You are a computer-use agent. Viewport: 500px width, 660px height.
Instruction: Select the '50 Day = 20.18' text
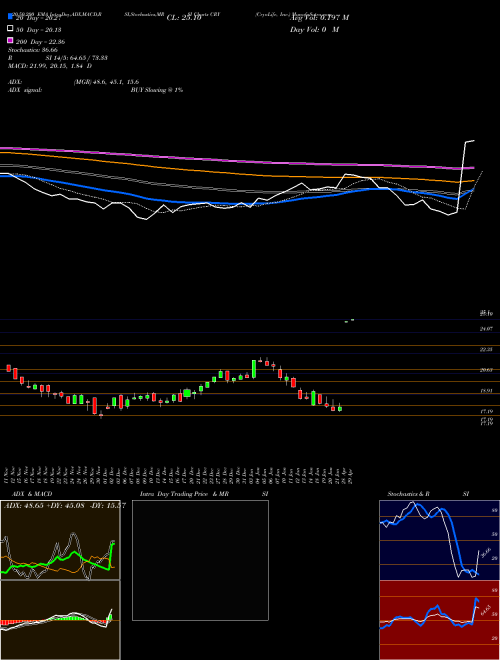[39, 29]
